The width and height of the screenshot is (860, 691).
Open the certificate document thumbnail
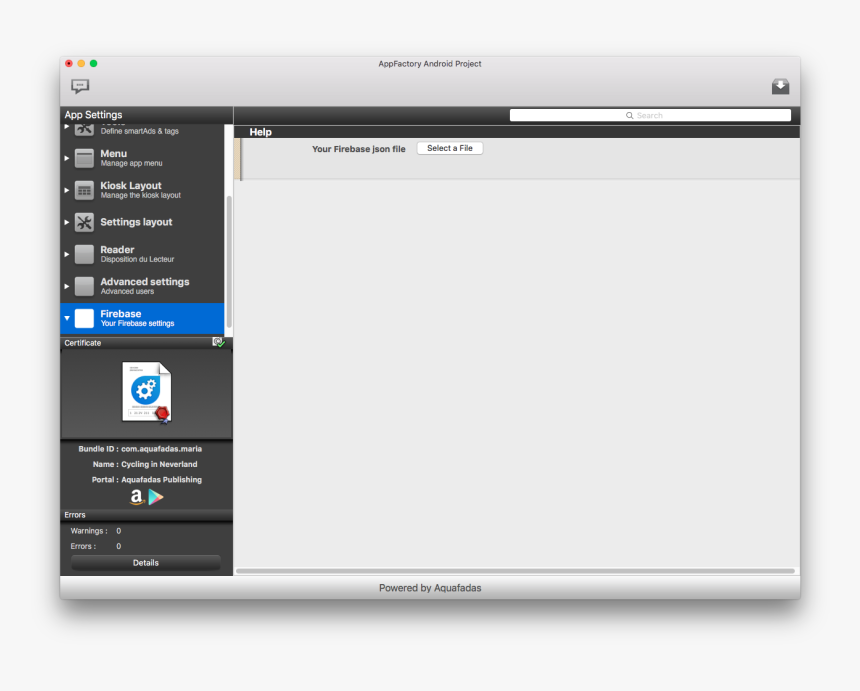[146, 392]
